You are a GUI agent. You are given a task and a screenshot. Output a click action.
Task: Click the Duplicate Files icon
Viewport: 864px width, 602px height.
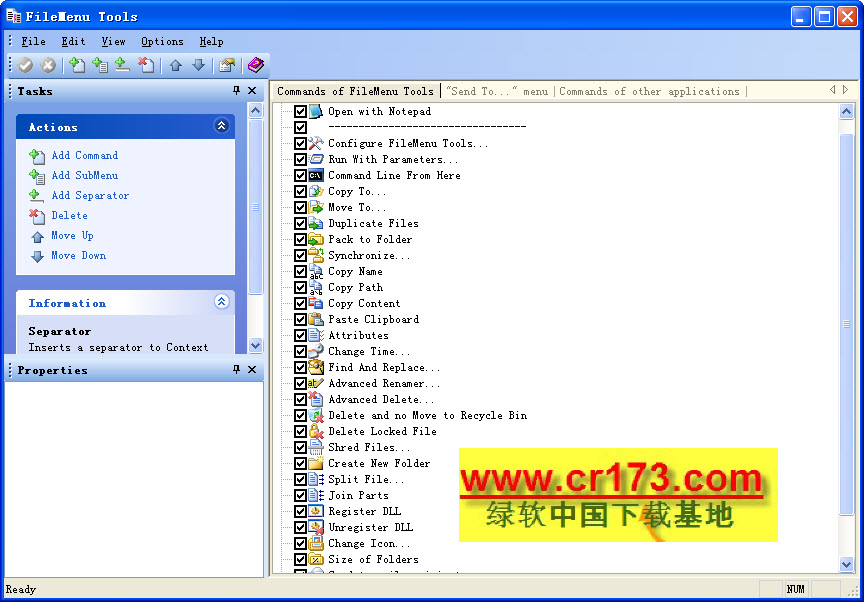pos(316,224)
